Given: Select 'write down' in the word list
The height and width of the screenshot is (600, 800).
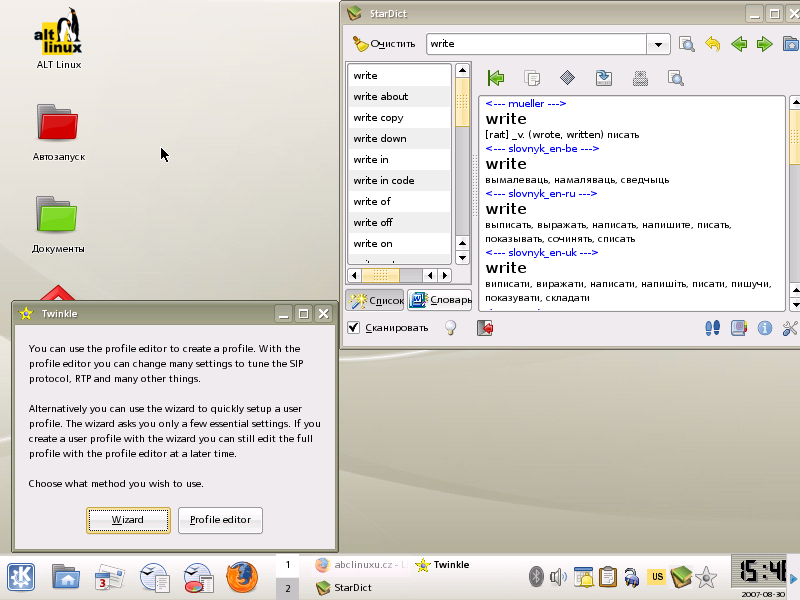Looking at the screenshot, I should [x=399, y=138].
